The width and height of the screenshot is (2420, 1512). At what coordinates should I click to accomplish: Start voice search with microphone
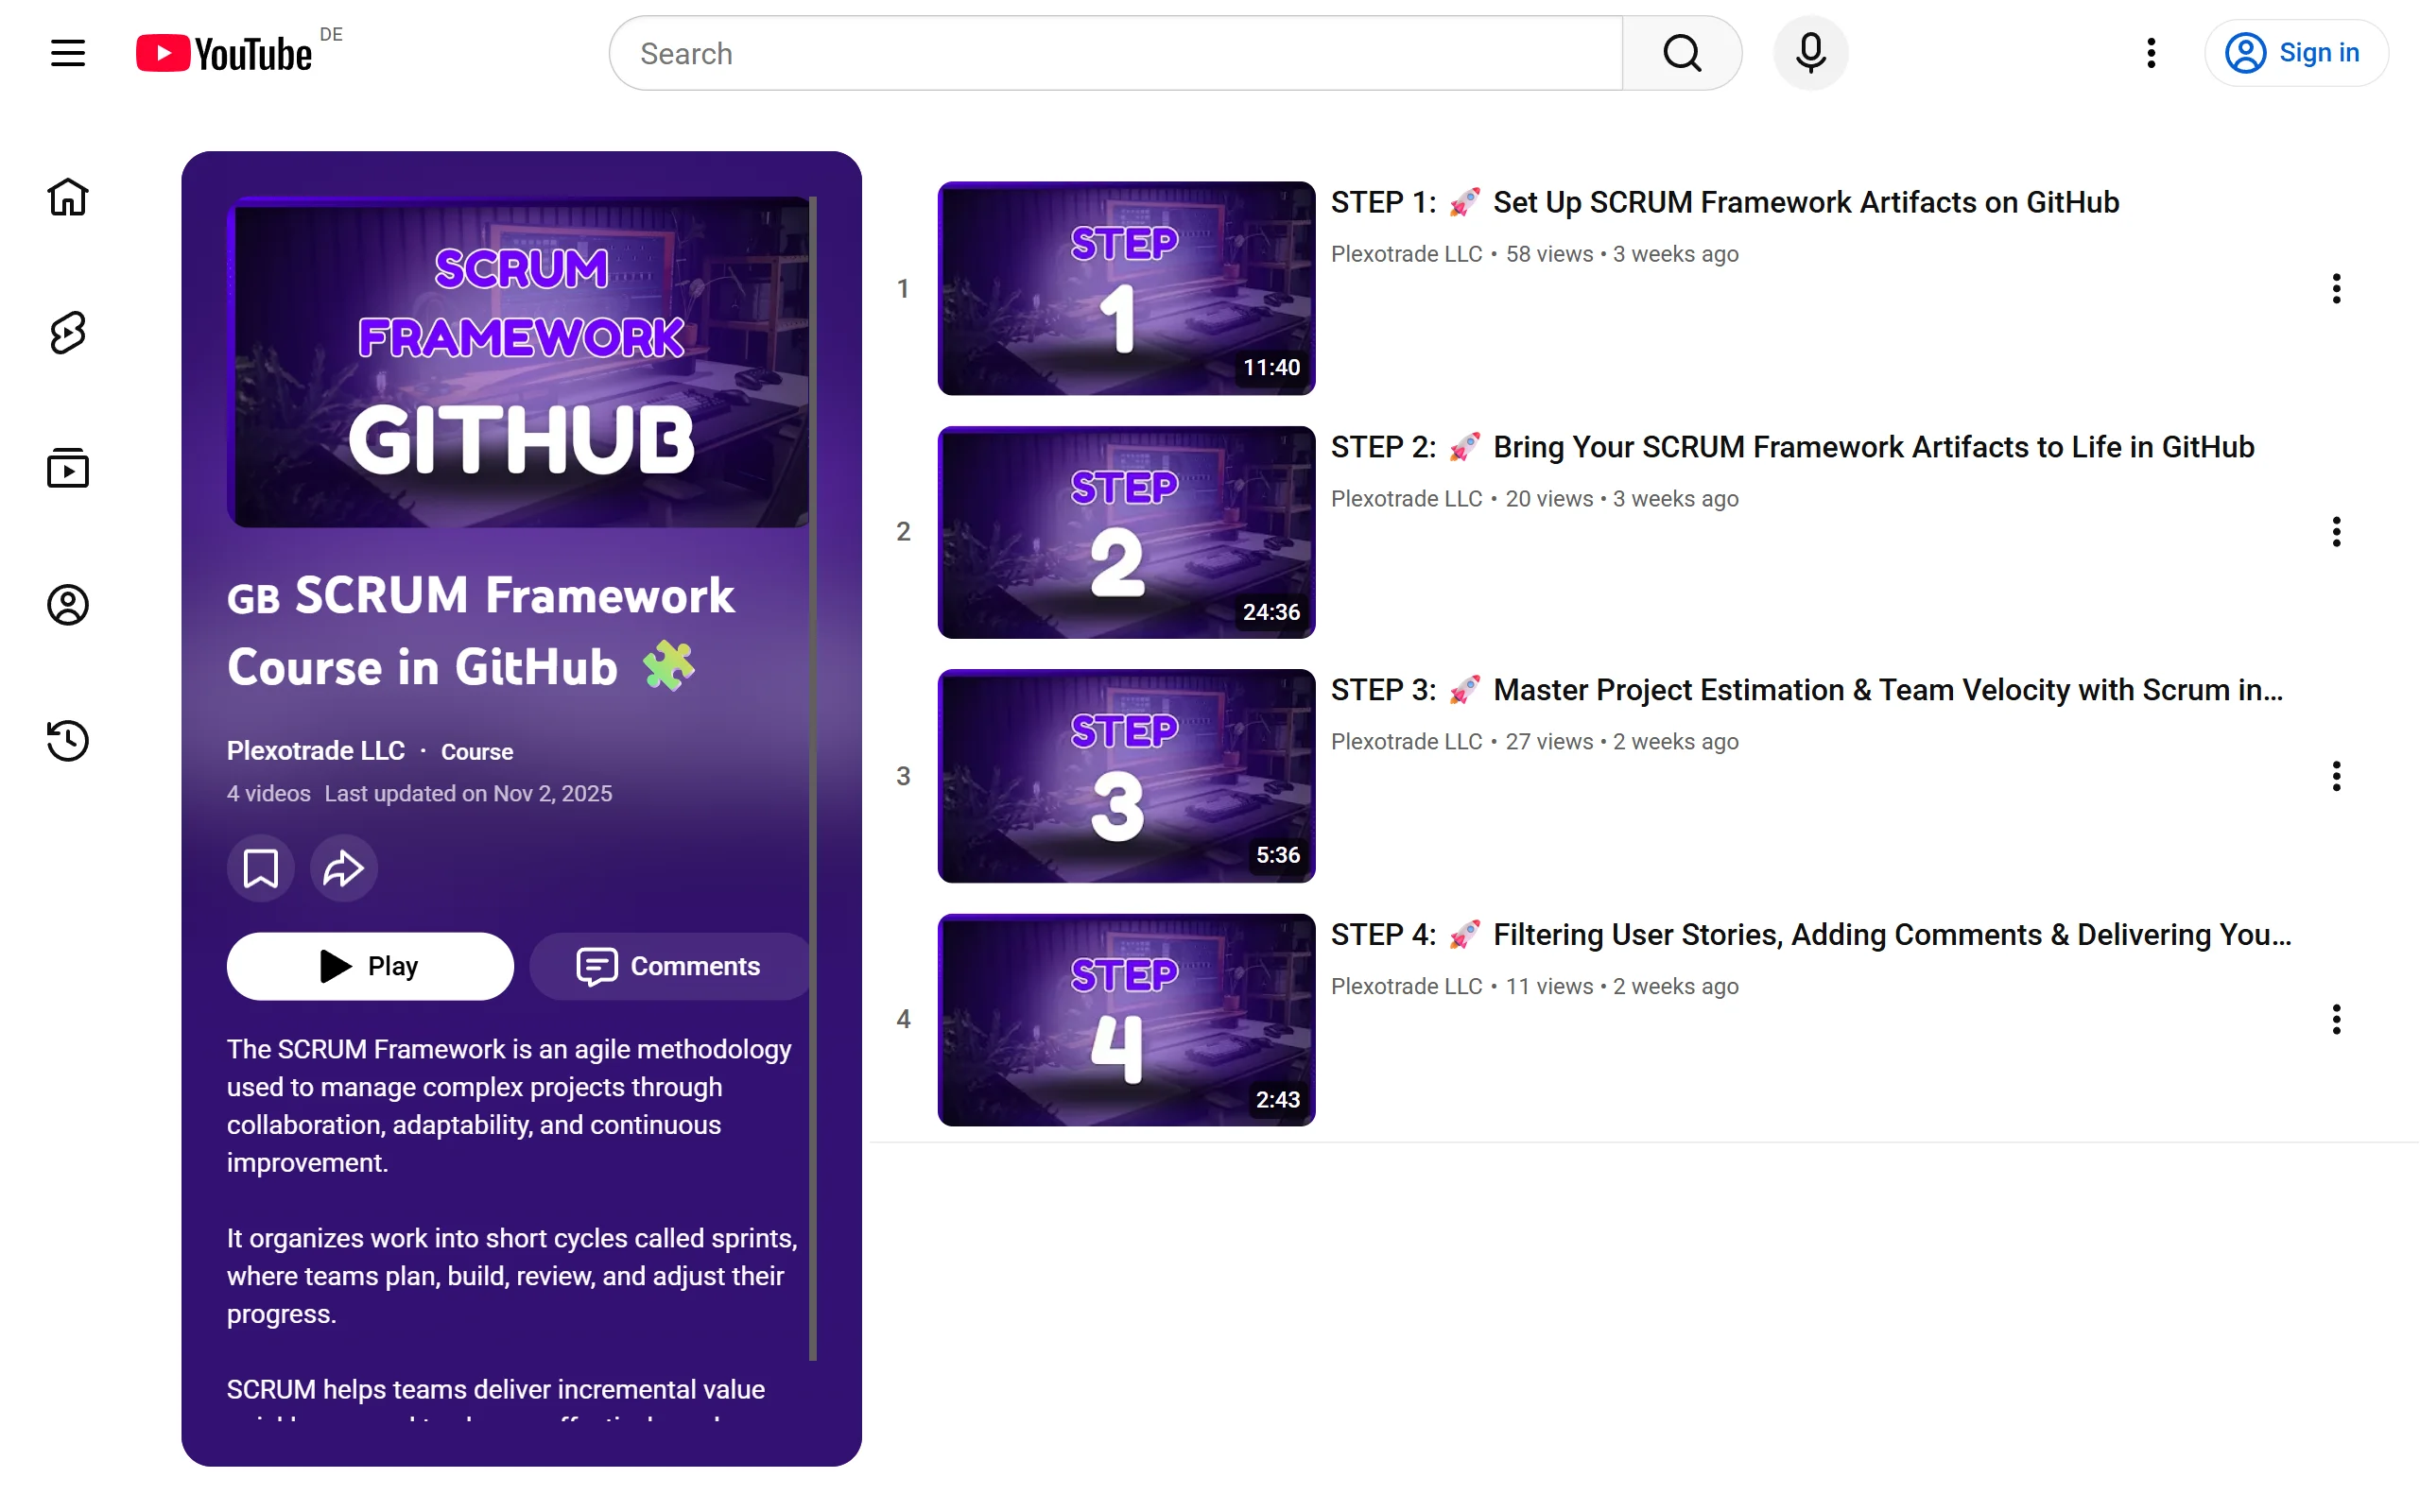[1810, 53]
